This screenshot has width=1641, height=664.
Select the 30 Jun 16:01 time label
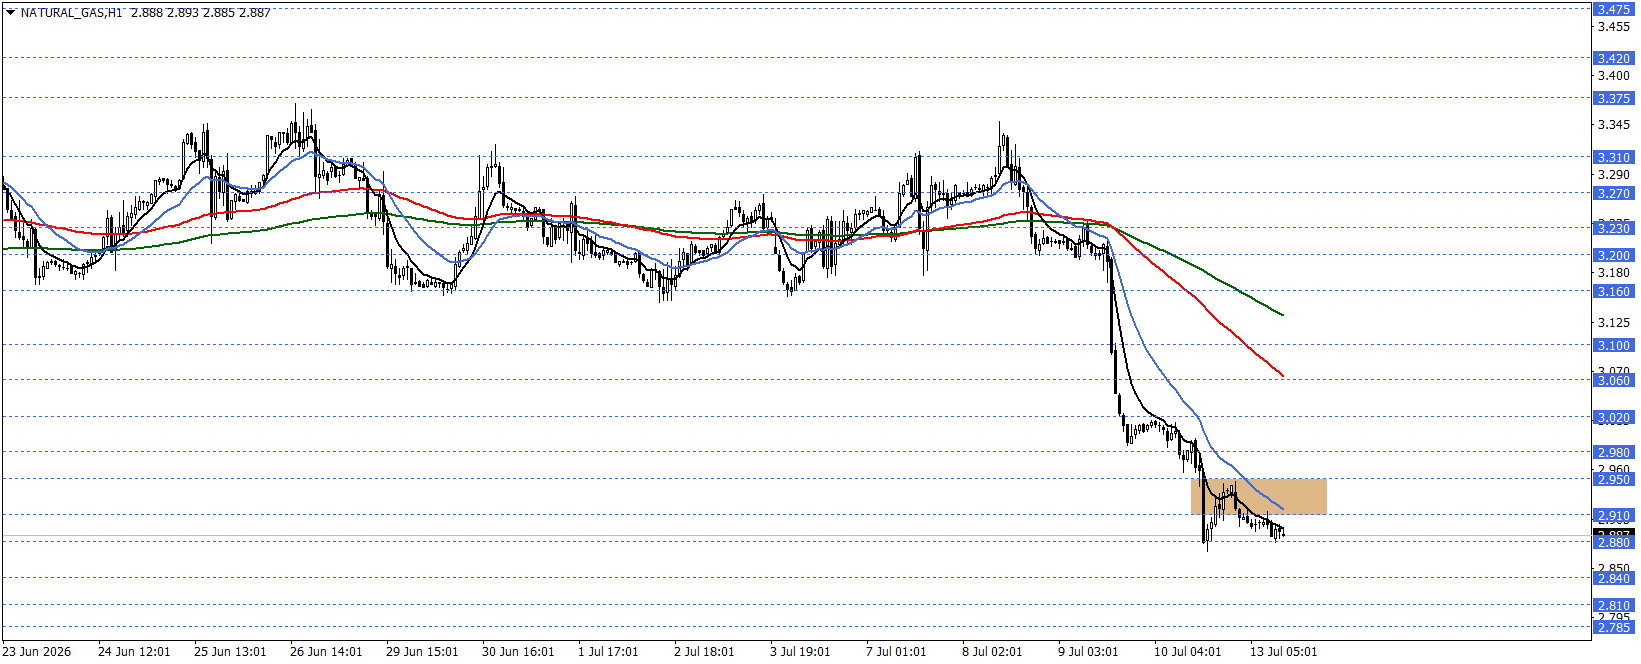[518, 651]
